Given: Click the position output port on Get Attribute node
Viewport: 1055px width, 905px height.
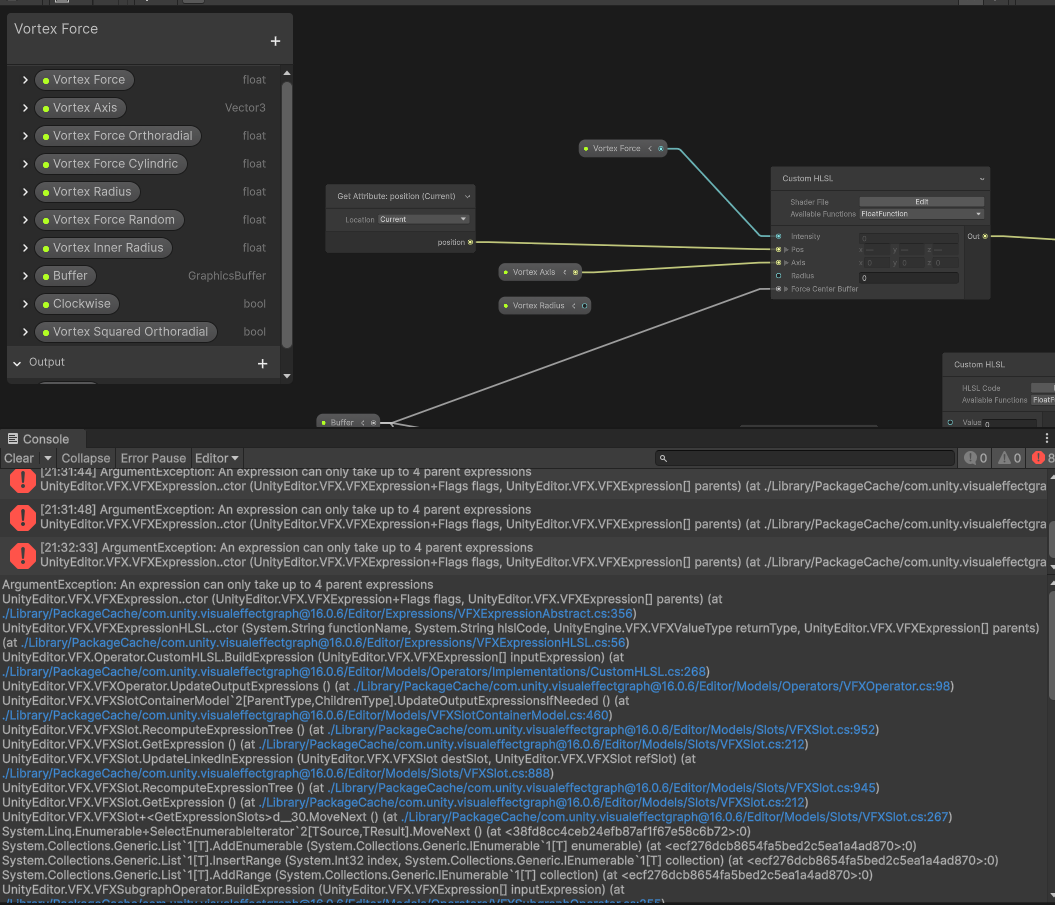Looking at the screenshot, I should [469, 241].
